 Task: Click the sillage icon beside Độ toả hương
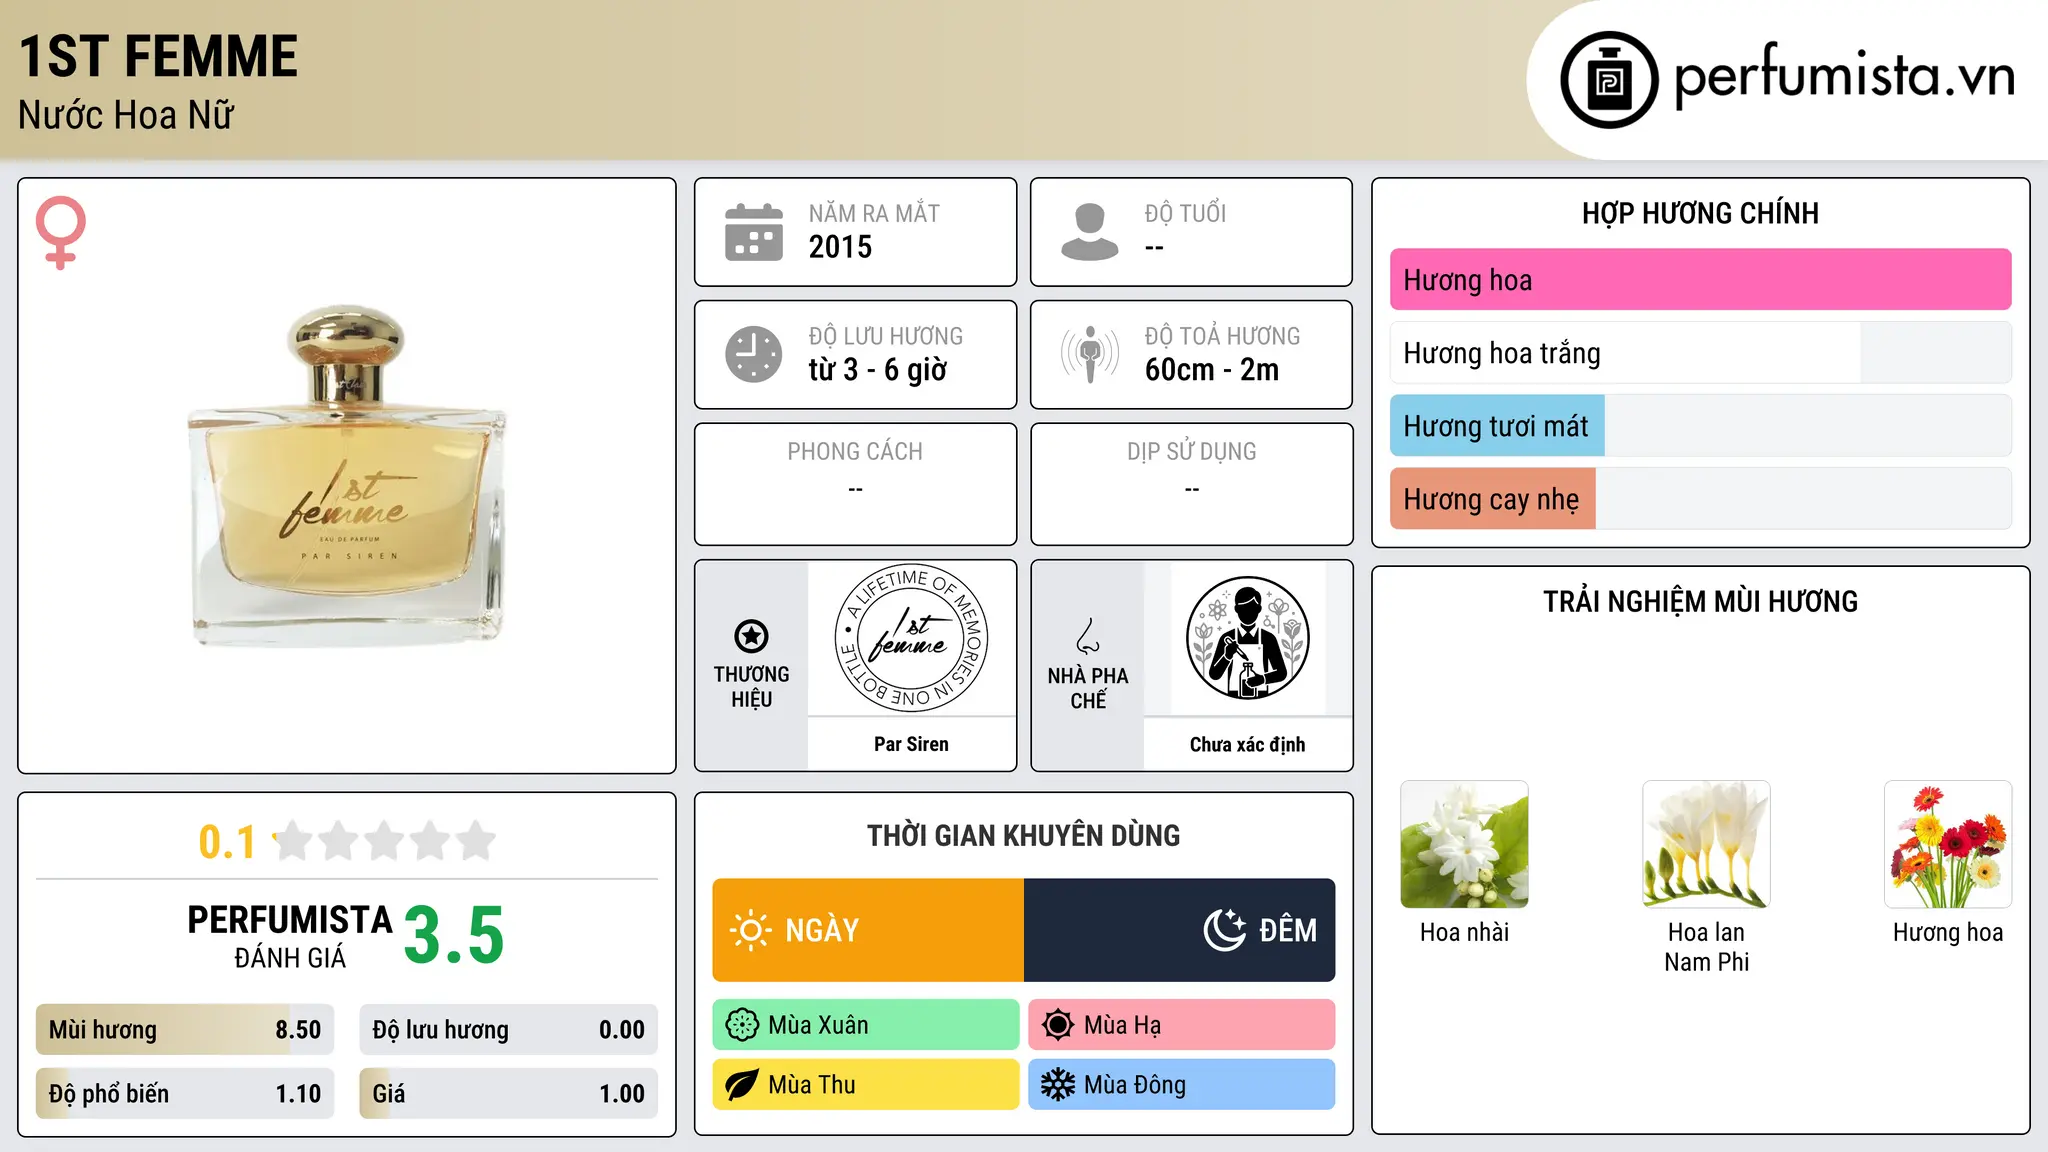tap(1090, 354)
